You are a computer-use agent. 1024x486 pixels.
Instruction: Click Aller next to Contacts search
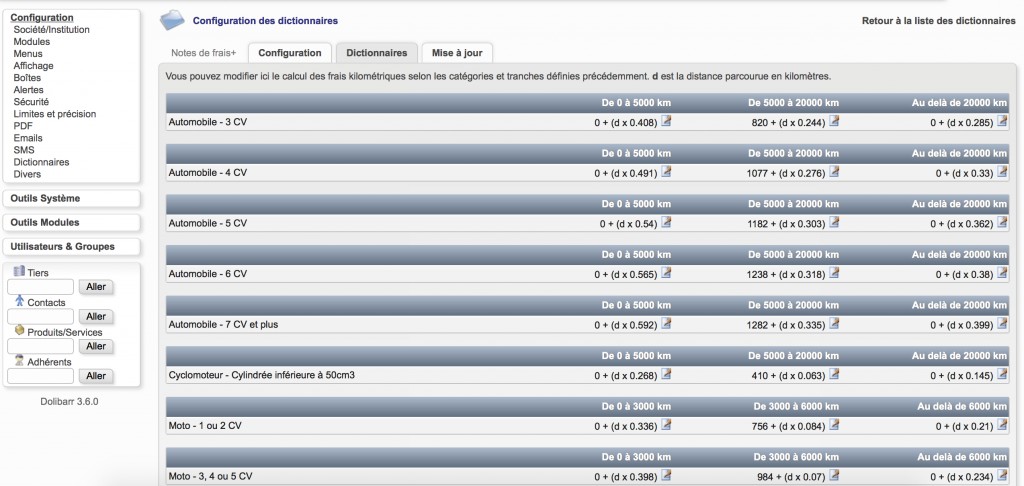(96, 317)
